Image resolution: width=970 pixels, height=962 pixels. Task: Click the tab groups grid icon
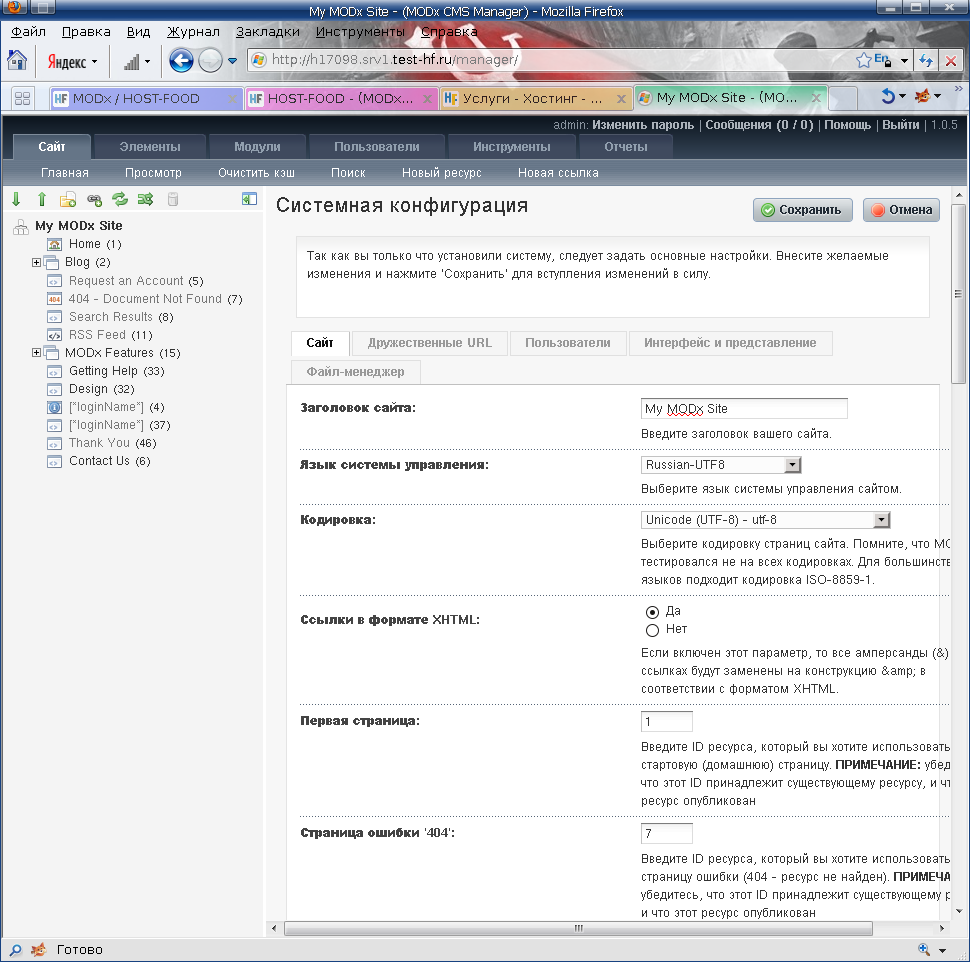tap(22, 98)
